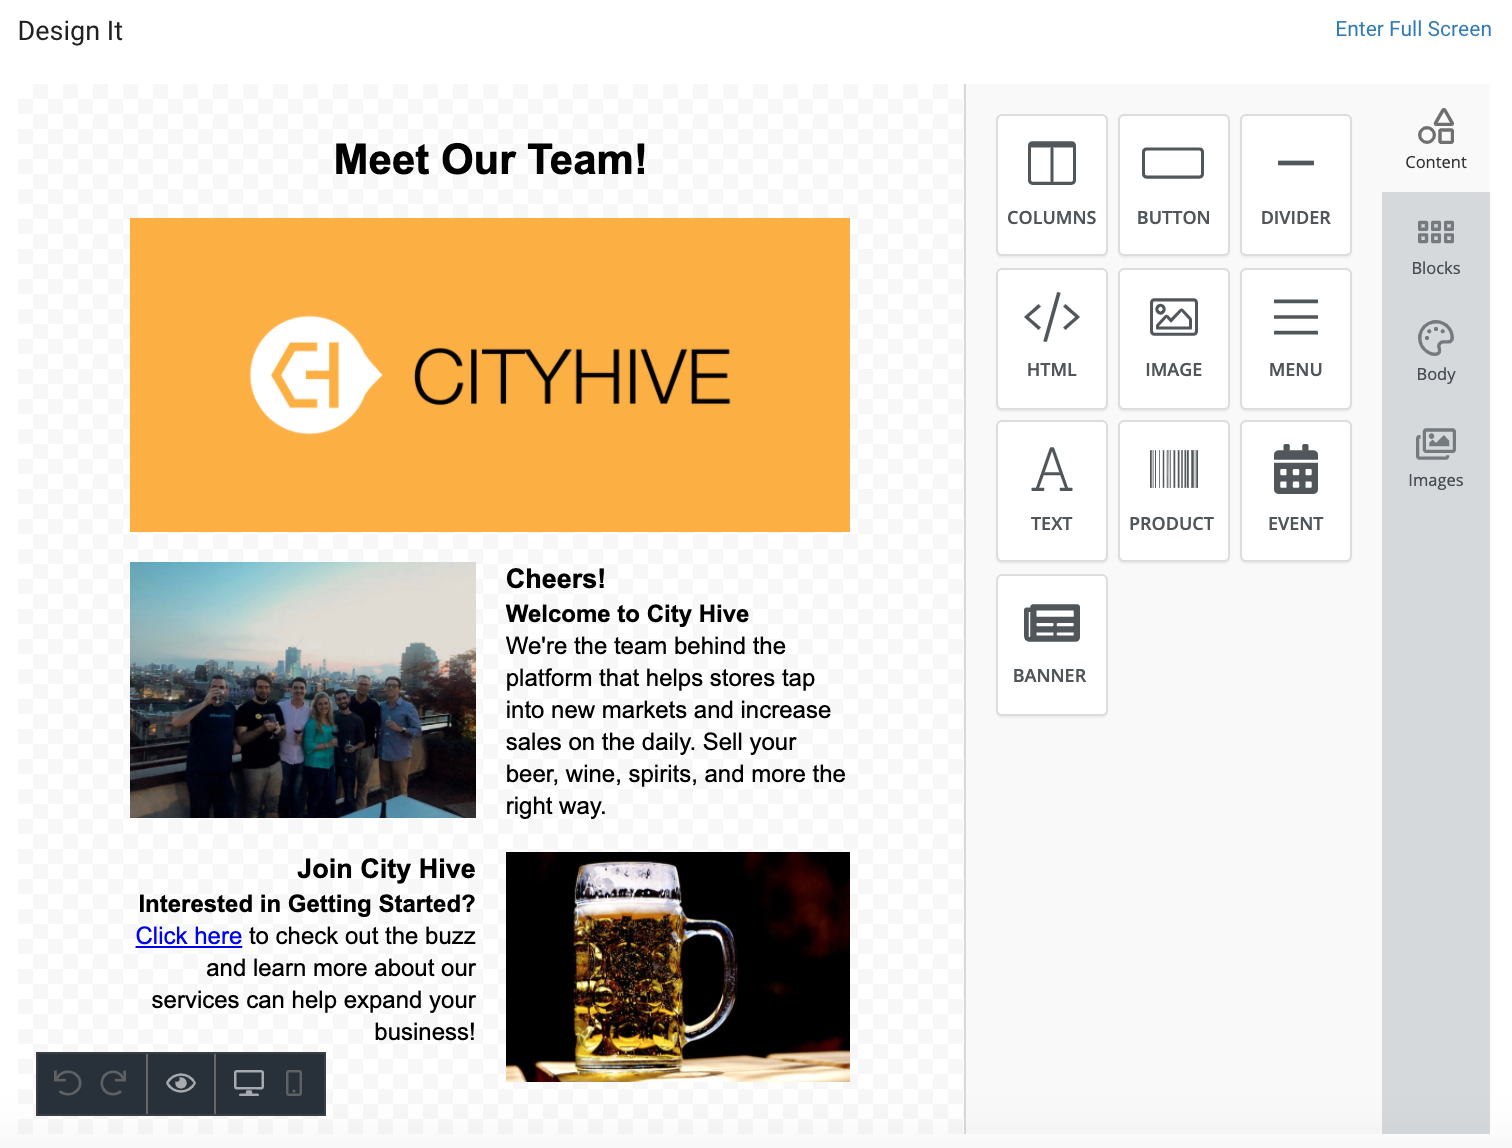Select 'Interested in Getting Started?' text
The image size is (1512, 1148).
click(307, 904)
